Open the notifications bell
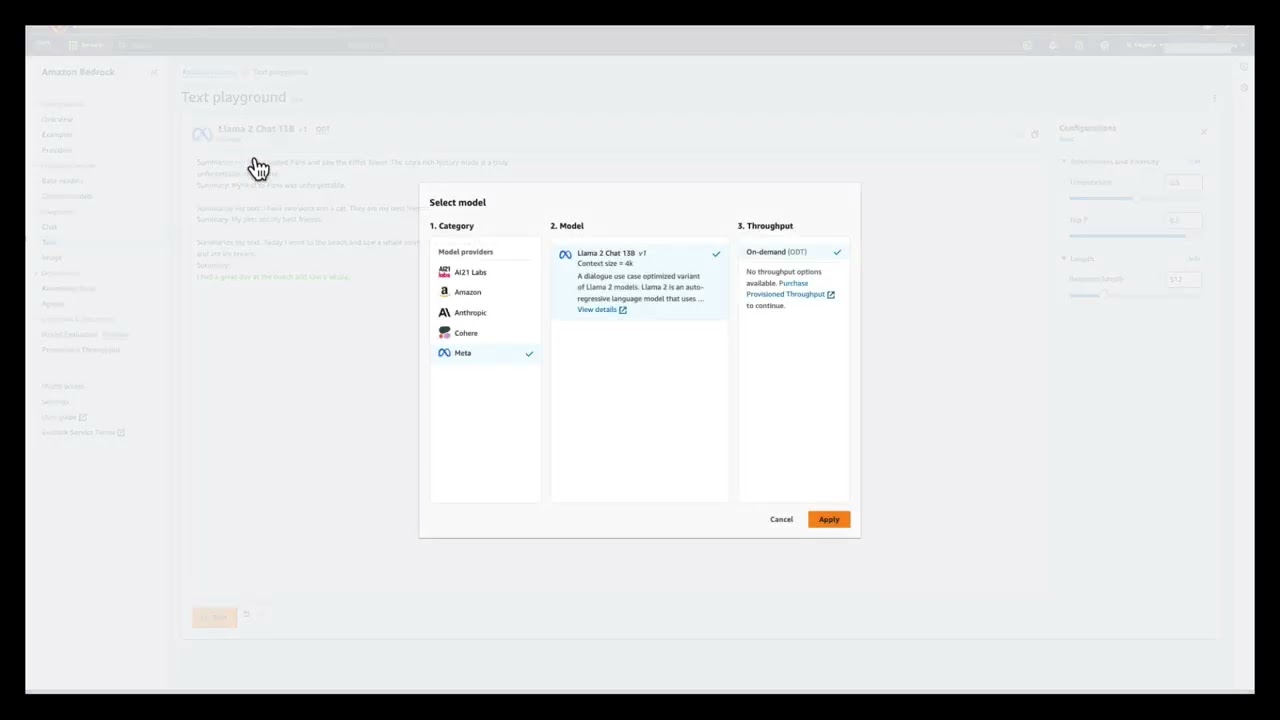Image resolution: width=1280 pixels, height=720 pixels. tap(1052, 45)
